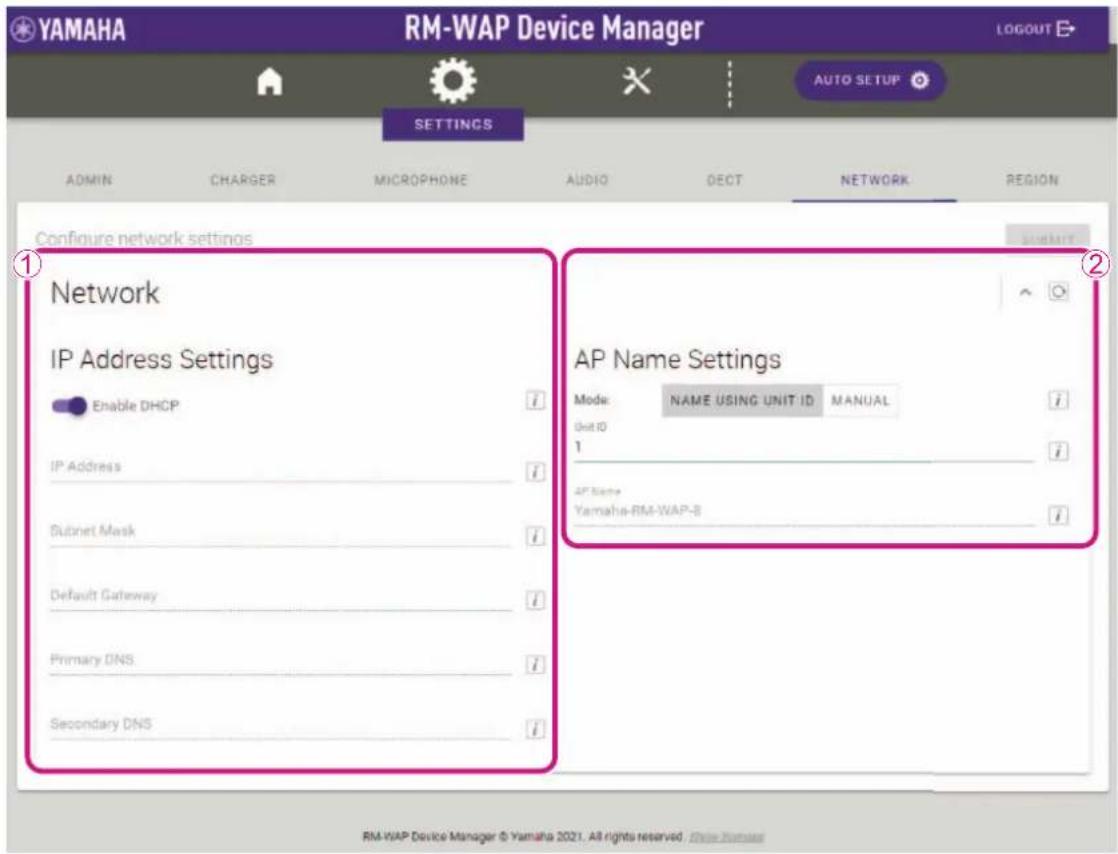Image resolution: width=1118 pixels, height=854 pixels.
Task: Collapse the Network panel with chevron
Action: pos(1025,292)
